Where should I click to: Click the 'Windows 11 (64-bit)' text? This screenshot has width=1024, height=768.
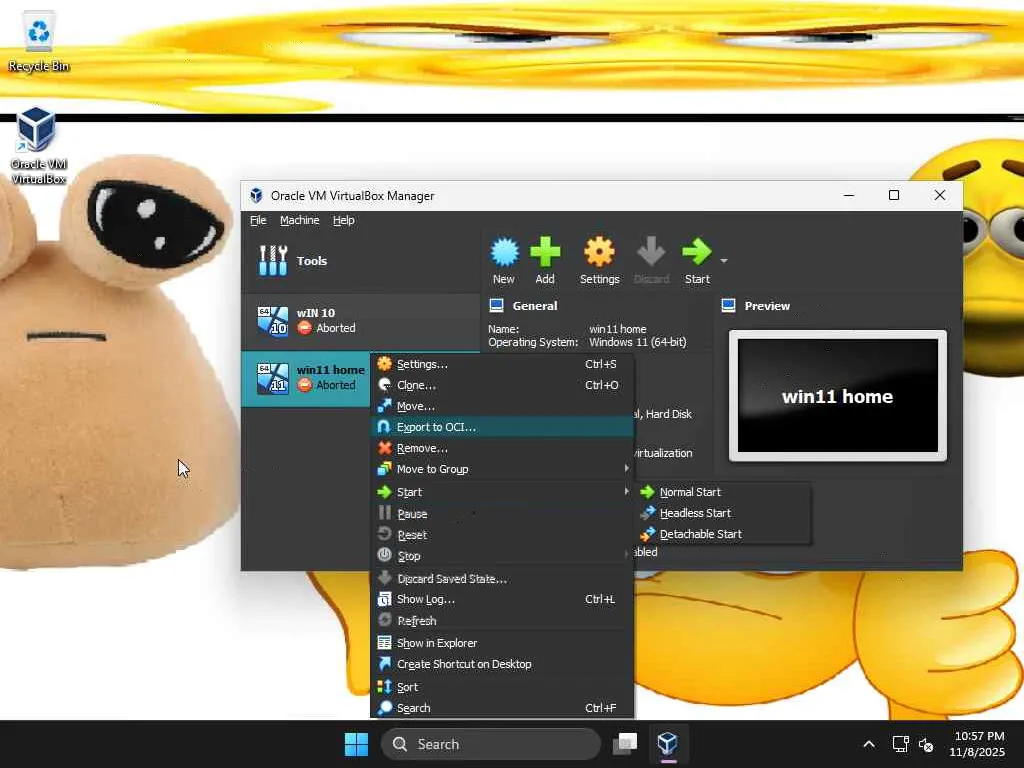[x=637, y=342]
